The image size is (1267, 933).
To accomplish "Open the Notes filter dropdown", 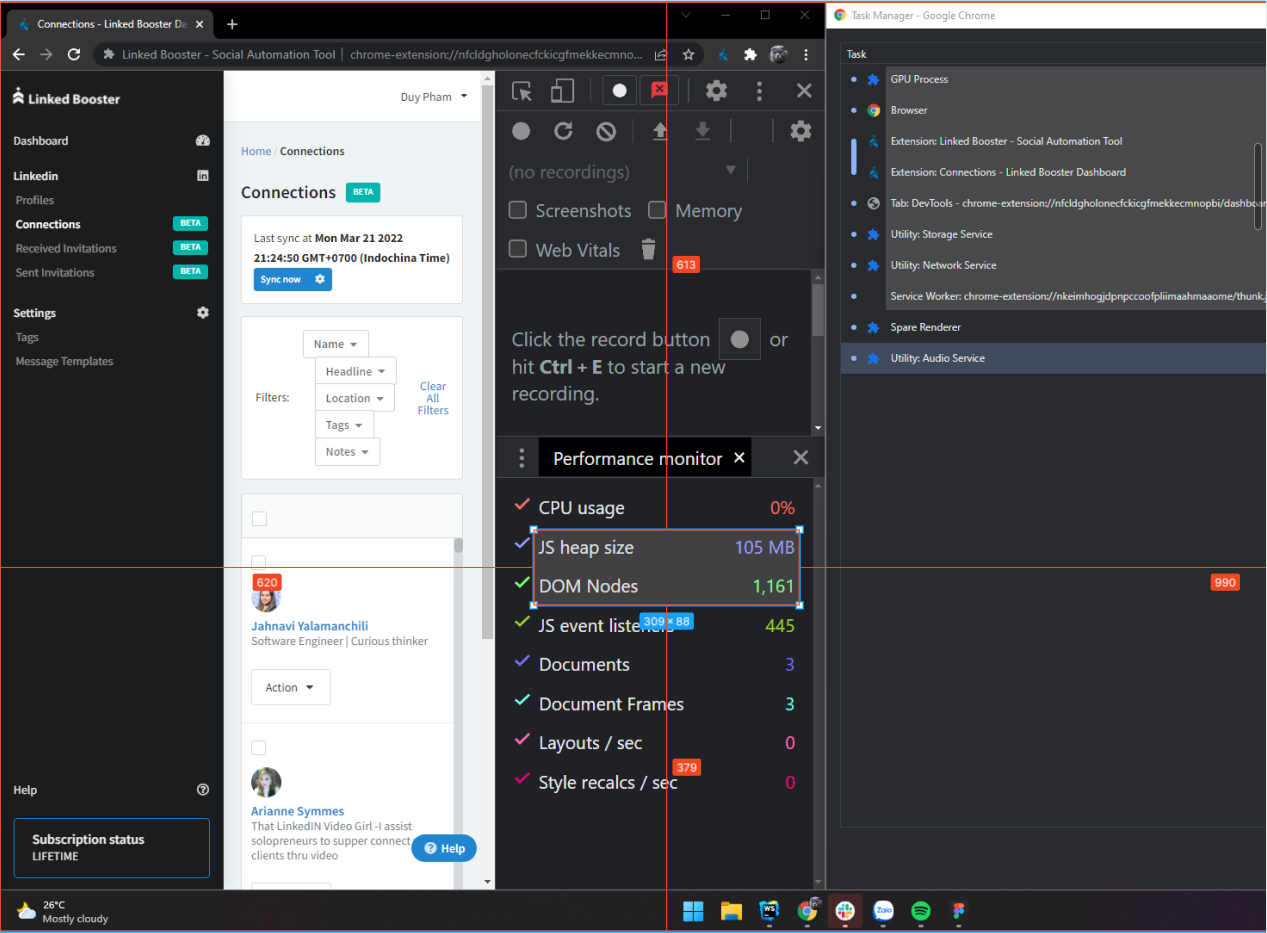I will 348,452.
